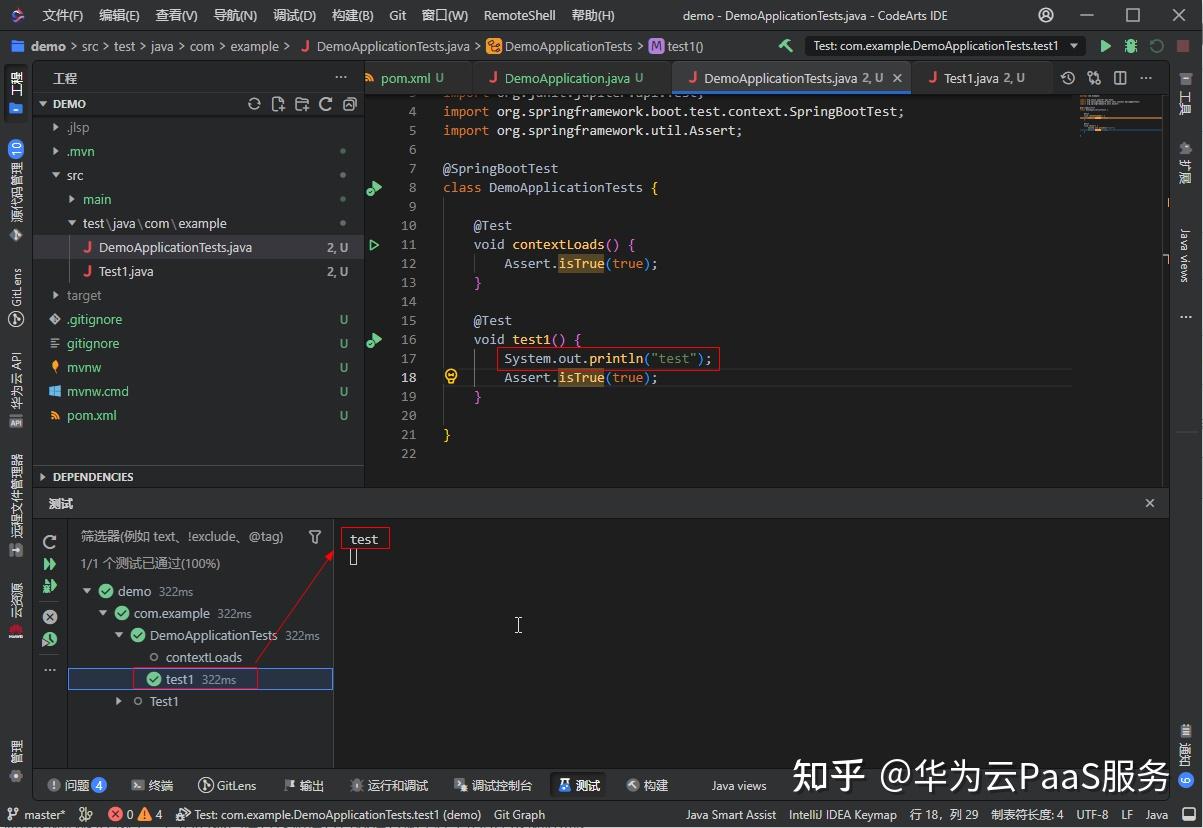This screenshot has height=828, width=1203.
Task: Click the build hammer icon in toolbar
Action: (x=786, y=46)
